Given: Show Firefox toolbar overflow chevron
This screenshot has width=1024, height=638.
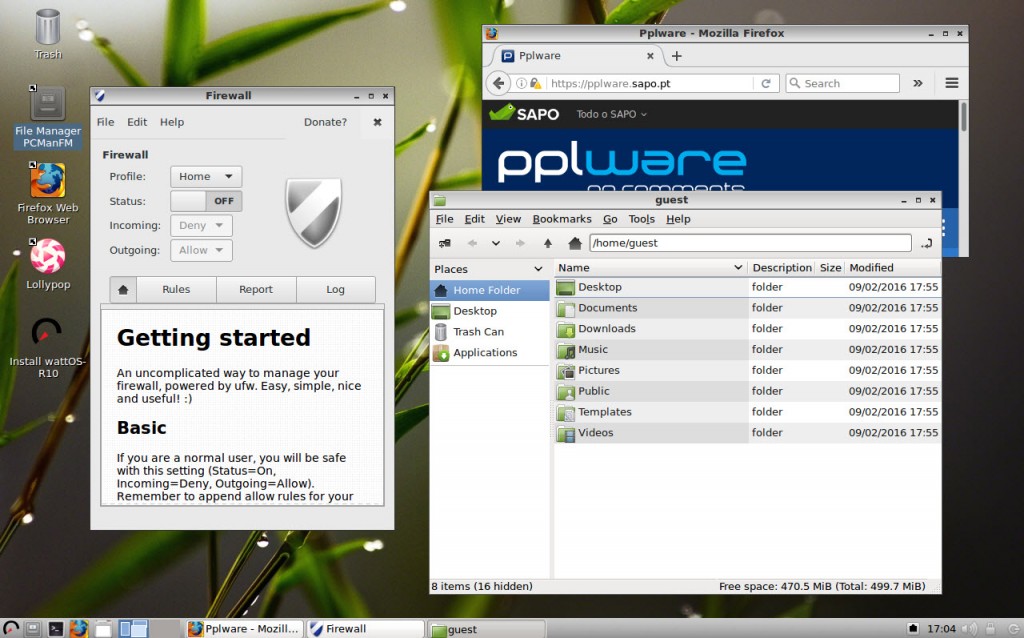Looking at the screenshot, I should tap(918, 83).
